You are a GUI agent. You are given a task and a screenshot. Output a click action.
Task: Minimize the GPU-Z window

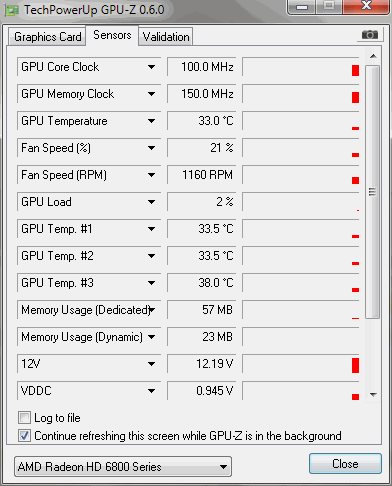[x=302, y=7]
